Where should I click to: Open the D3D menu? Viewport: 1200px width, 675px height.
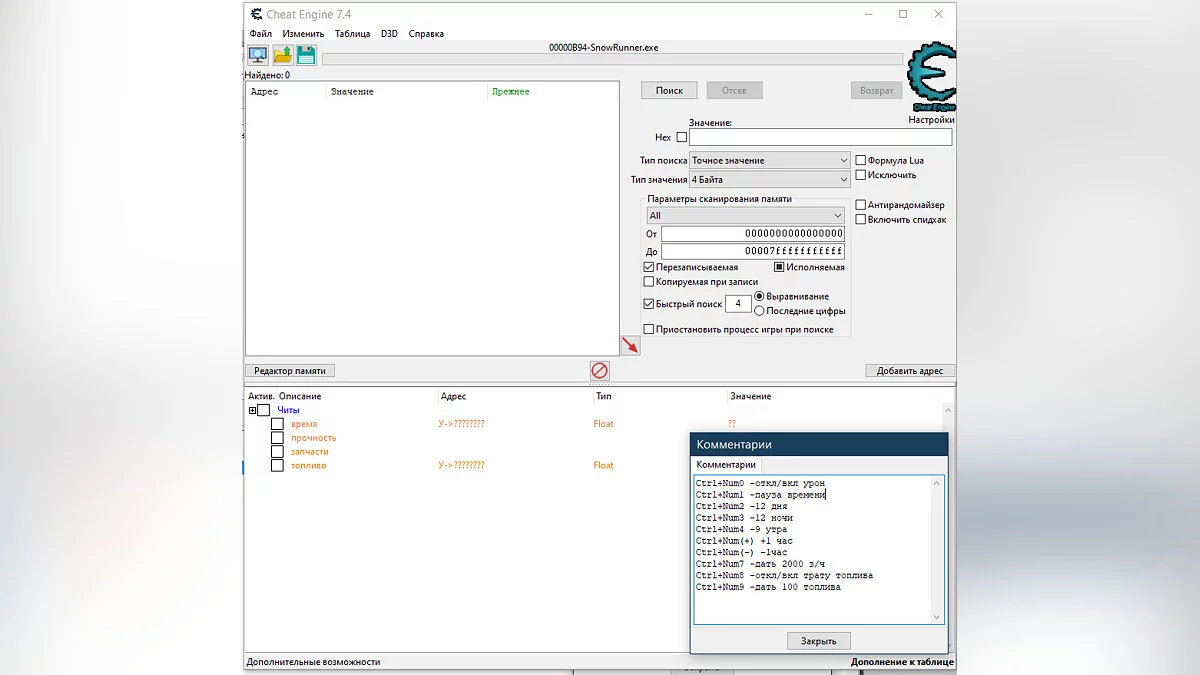[x=389, y=34]
